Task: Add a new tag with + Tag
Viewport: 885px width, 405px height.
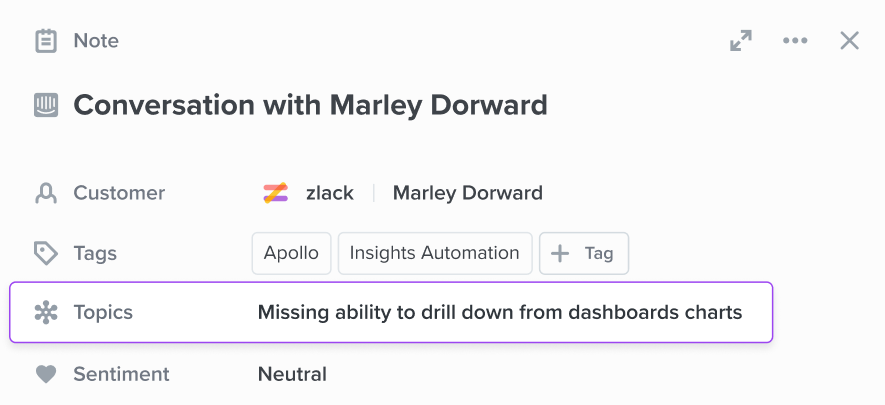Action: tap(584, 253)
